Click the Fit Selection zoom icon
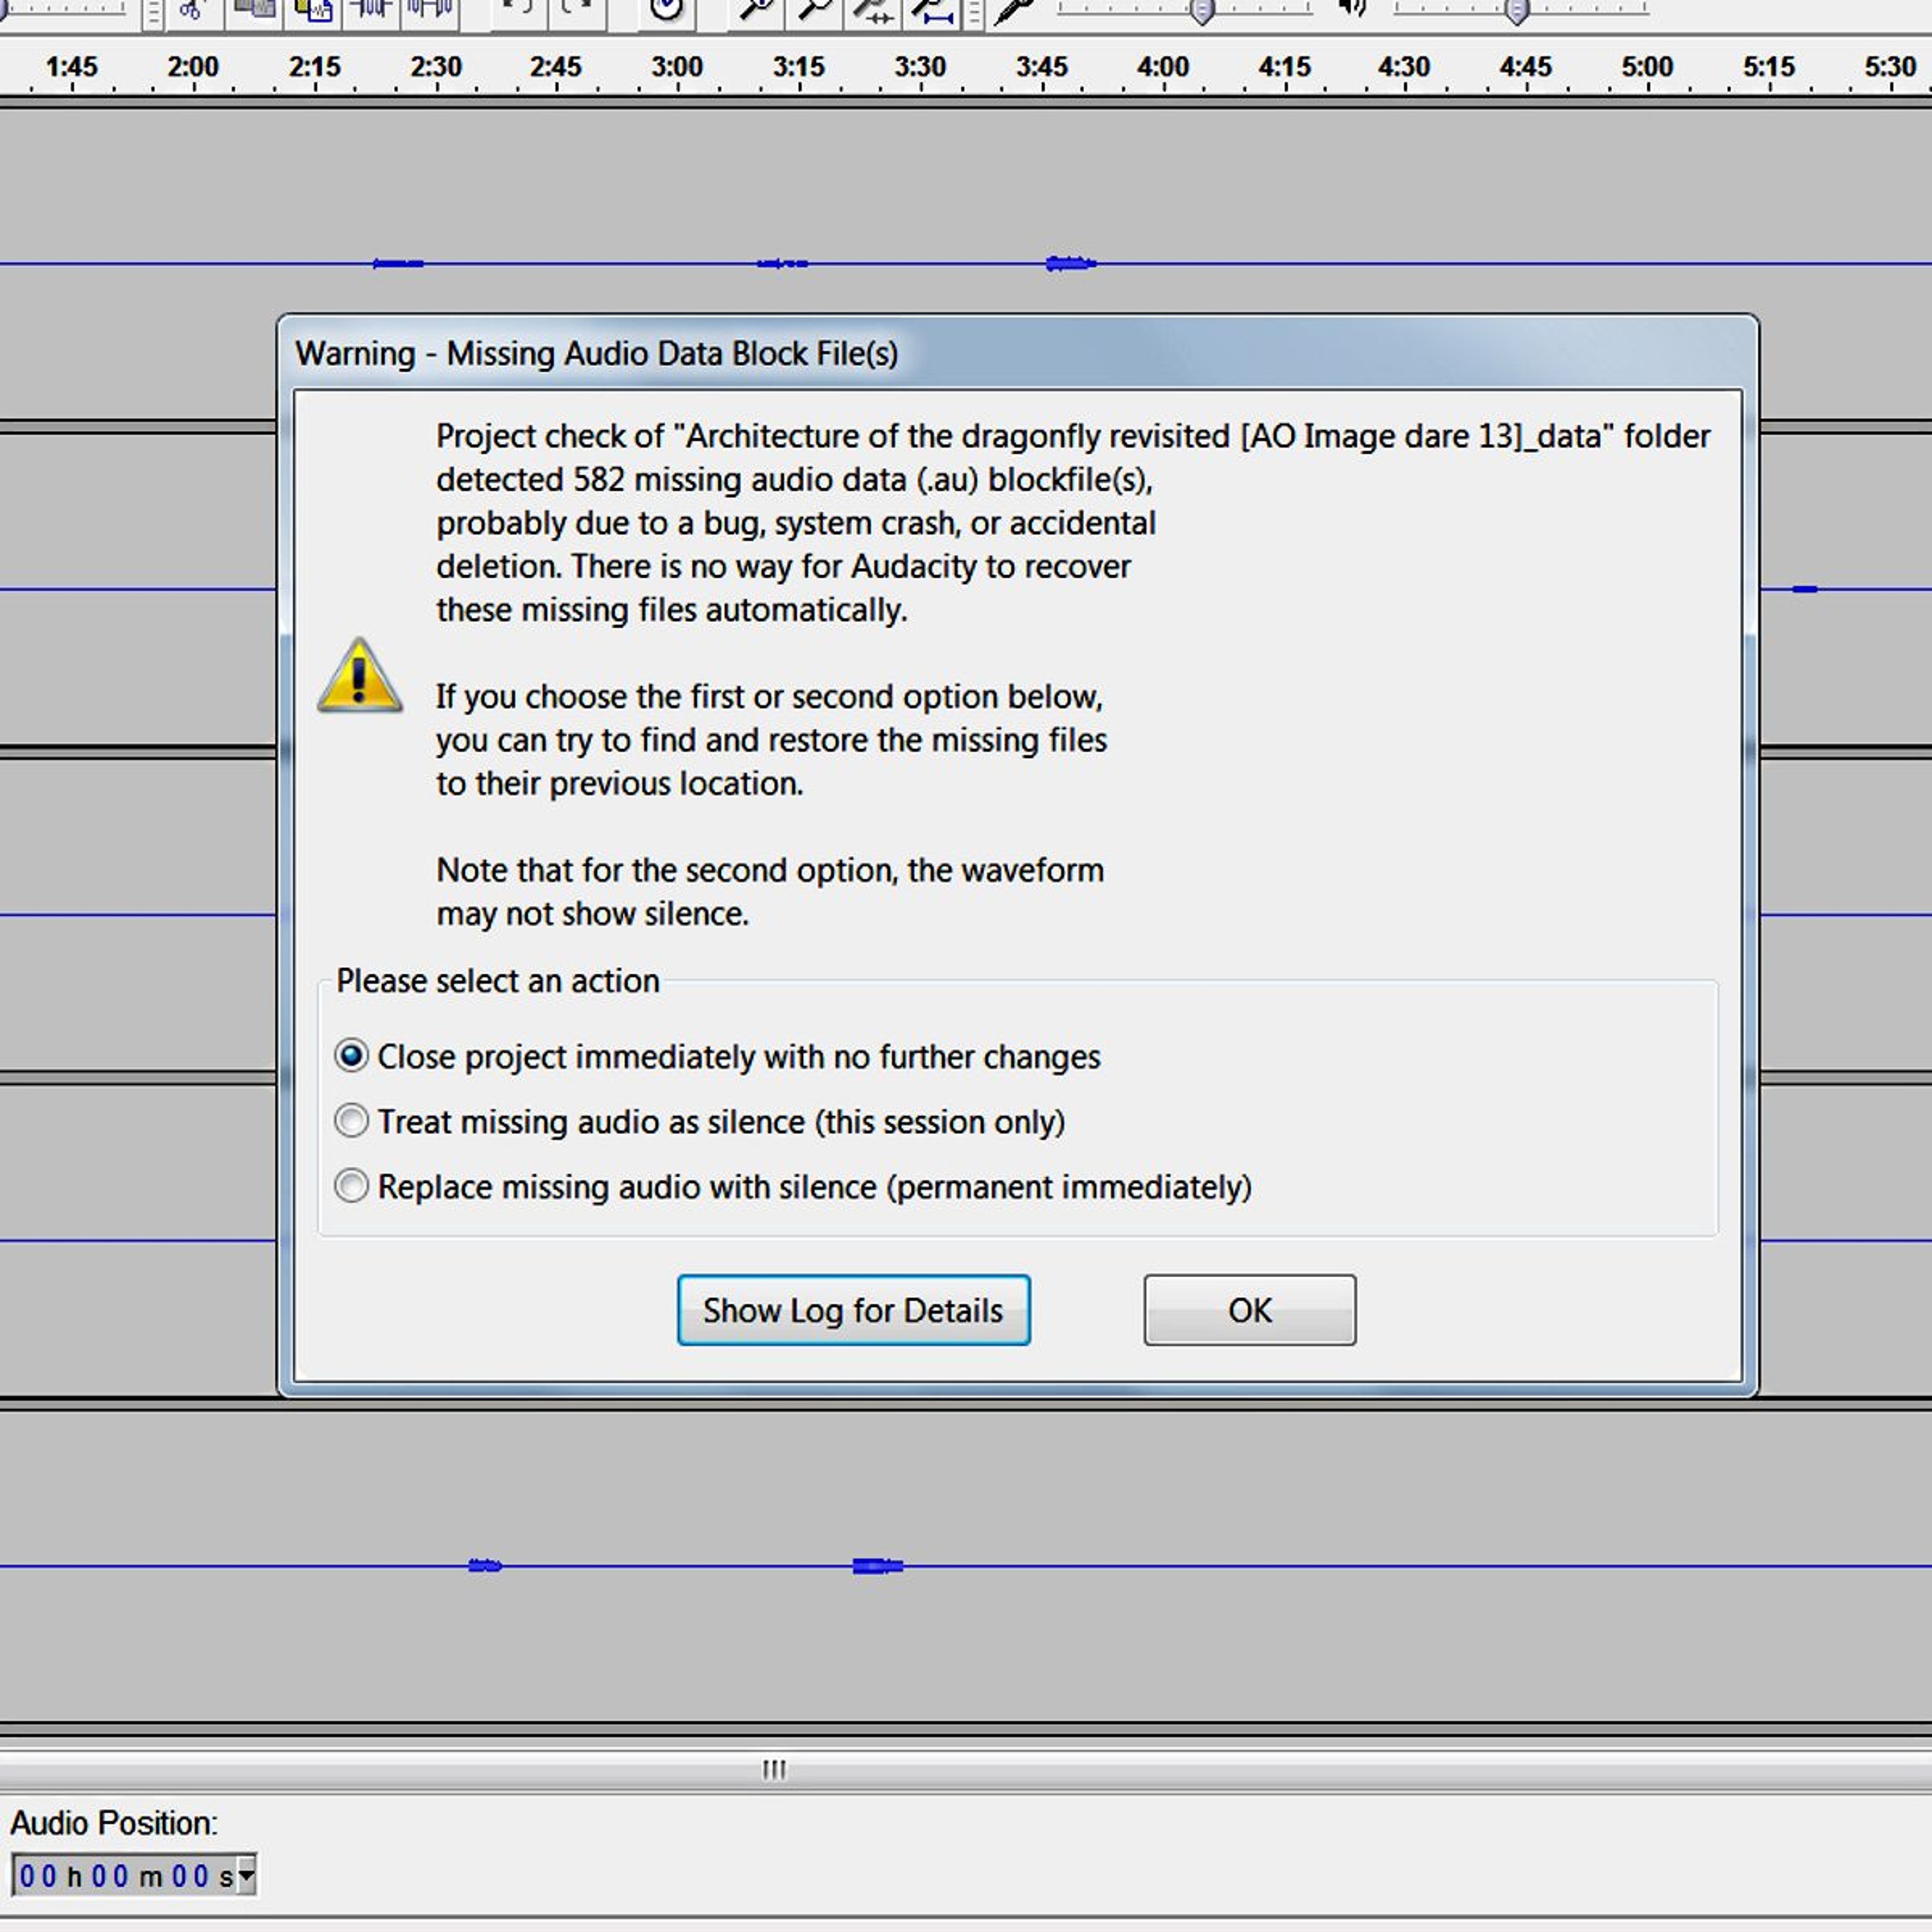Screen dimensions: 1932x1932 point(872,12)
